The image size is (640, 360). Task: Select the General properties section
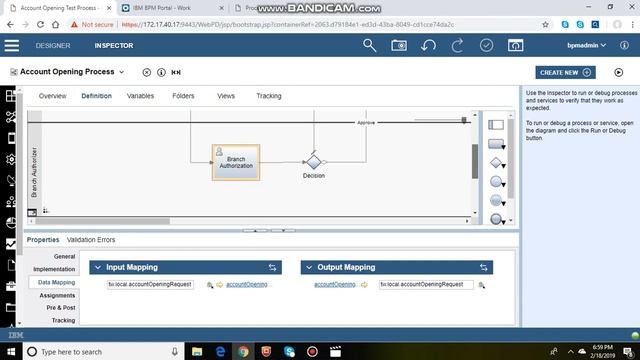(x=64, y=256)
